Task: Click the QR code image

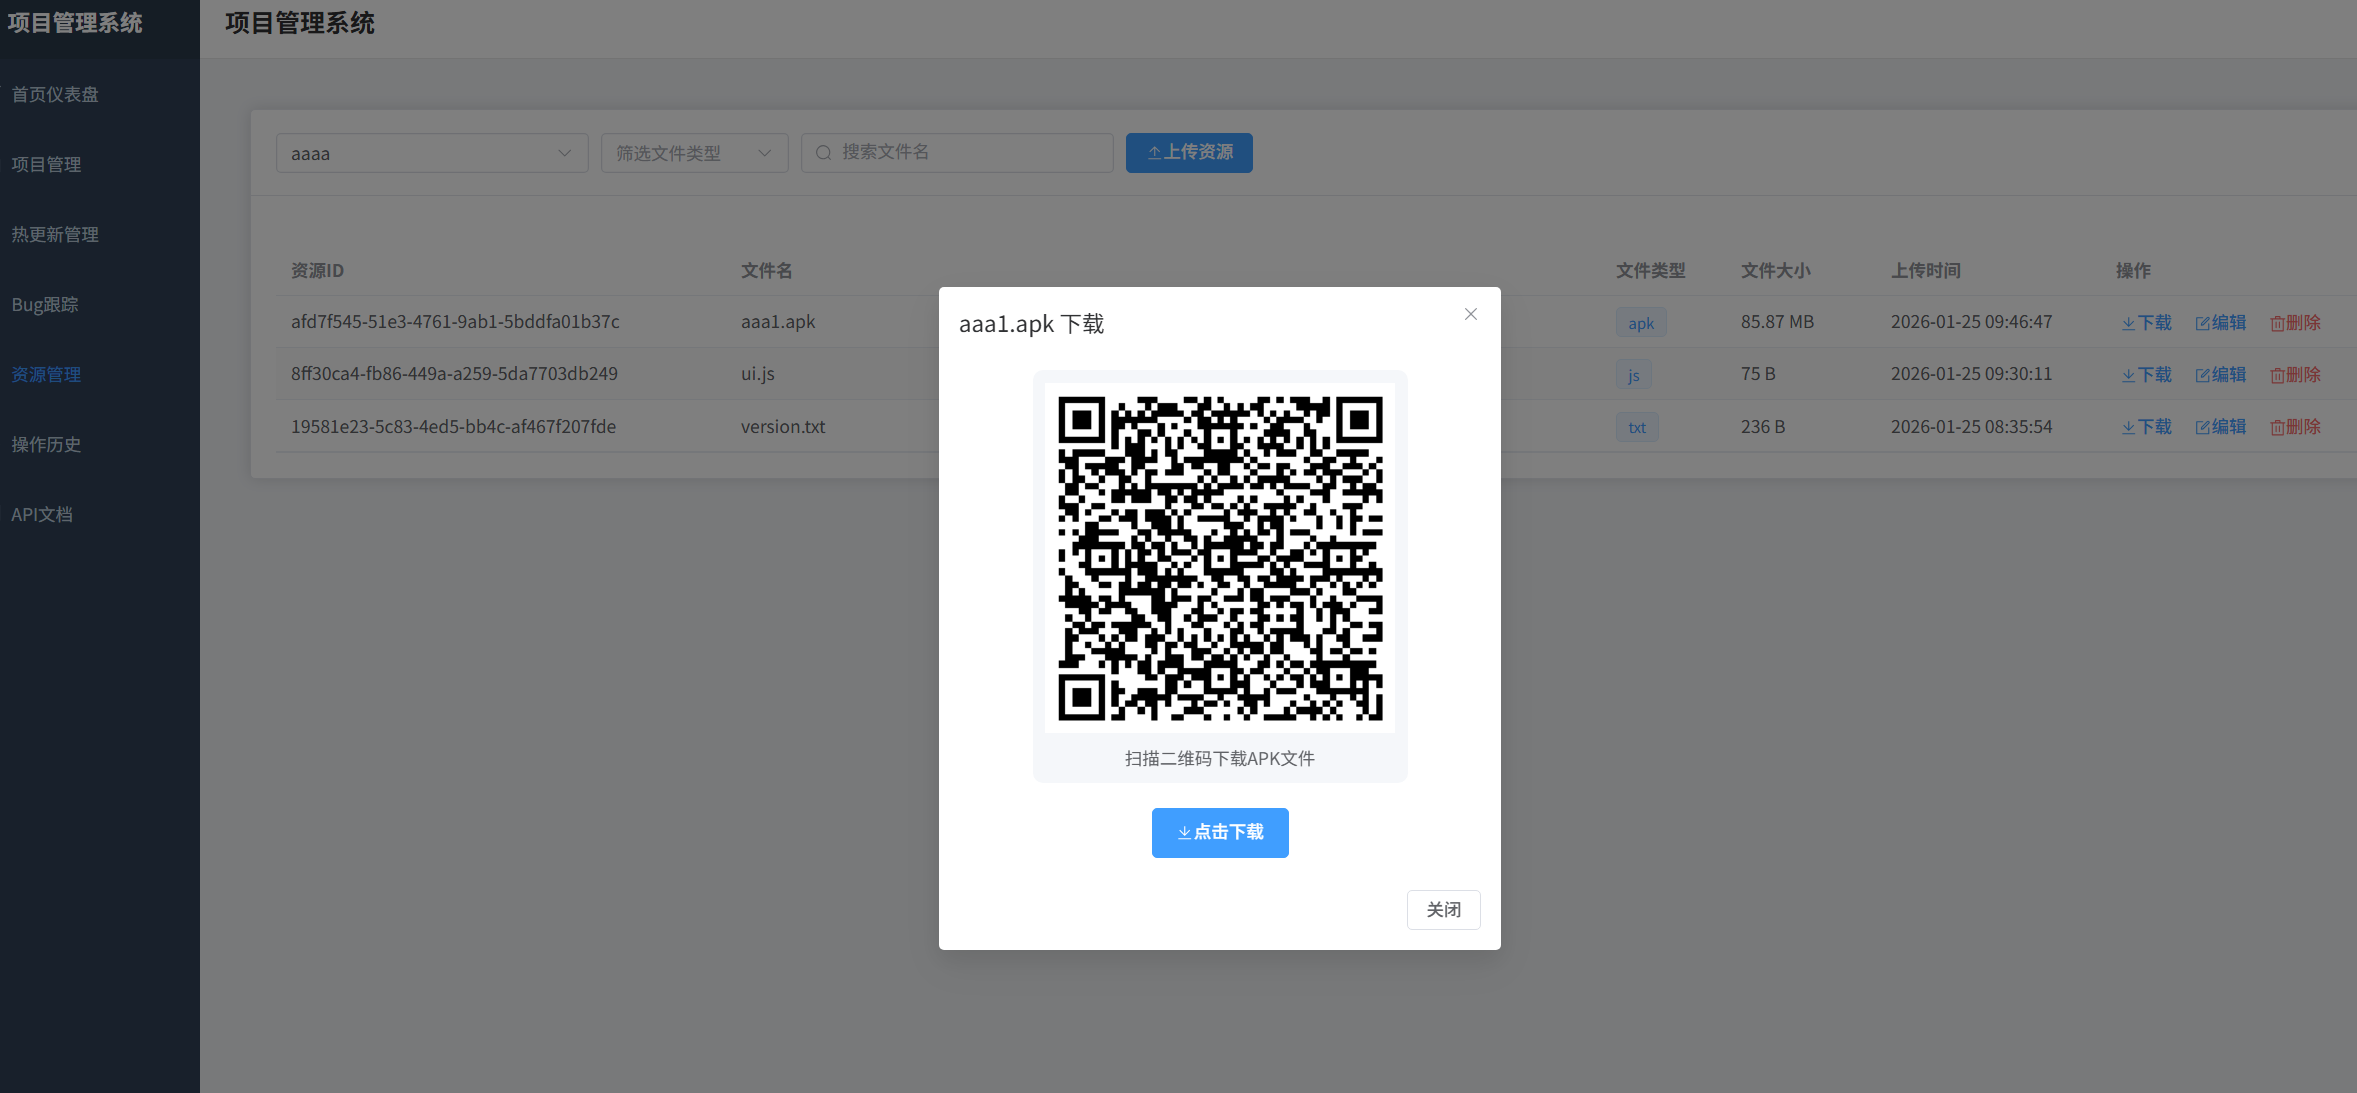Action: (x=1219, y=558)
